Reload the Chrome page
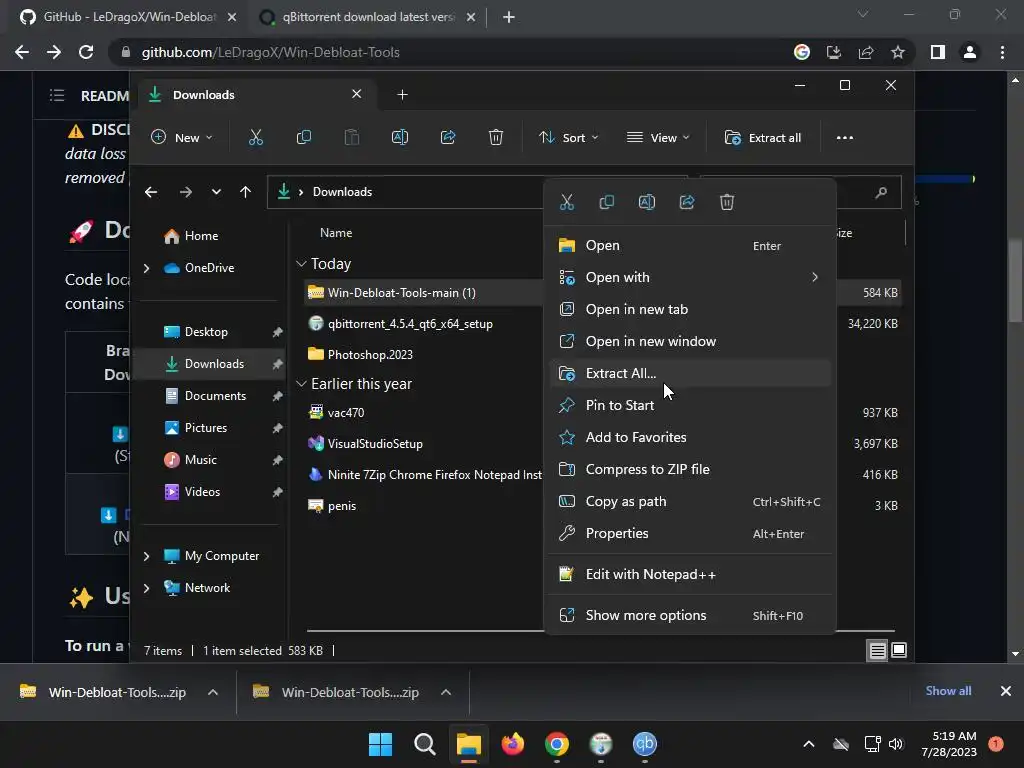The image size is (1024, 768). tap(86, 52)
